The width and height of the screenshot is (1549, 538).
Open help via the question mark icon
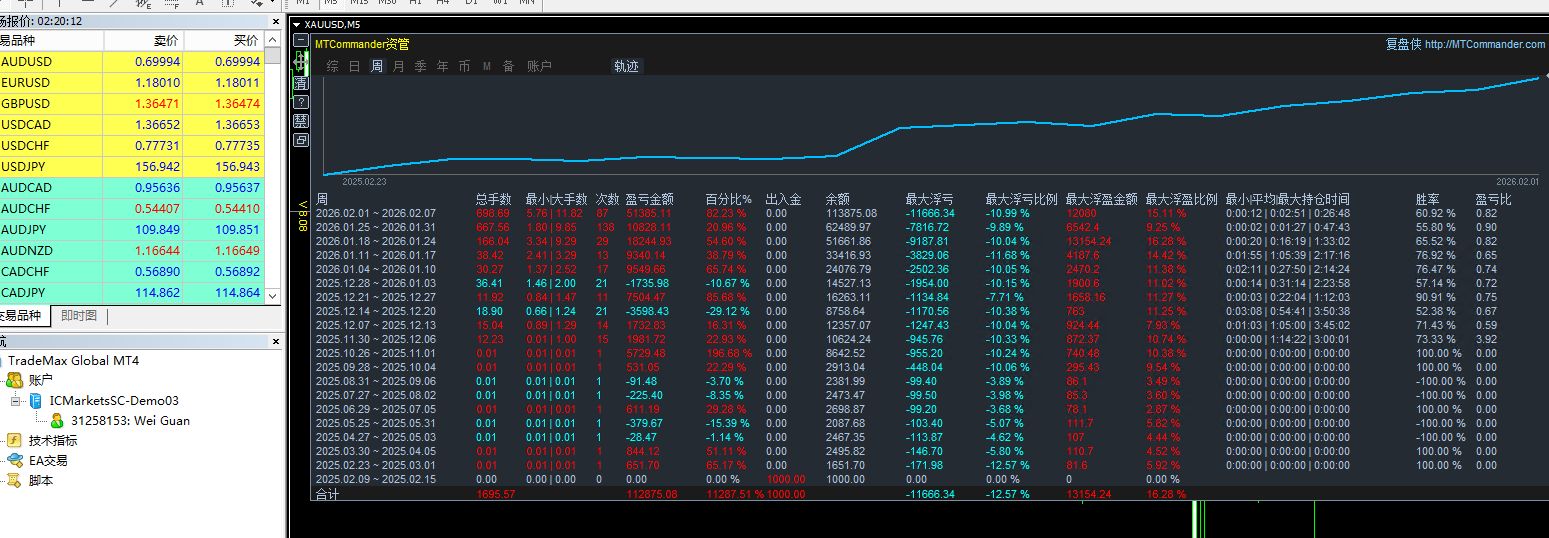pos(301,102)
